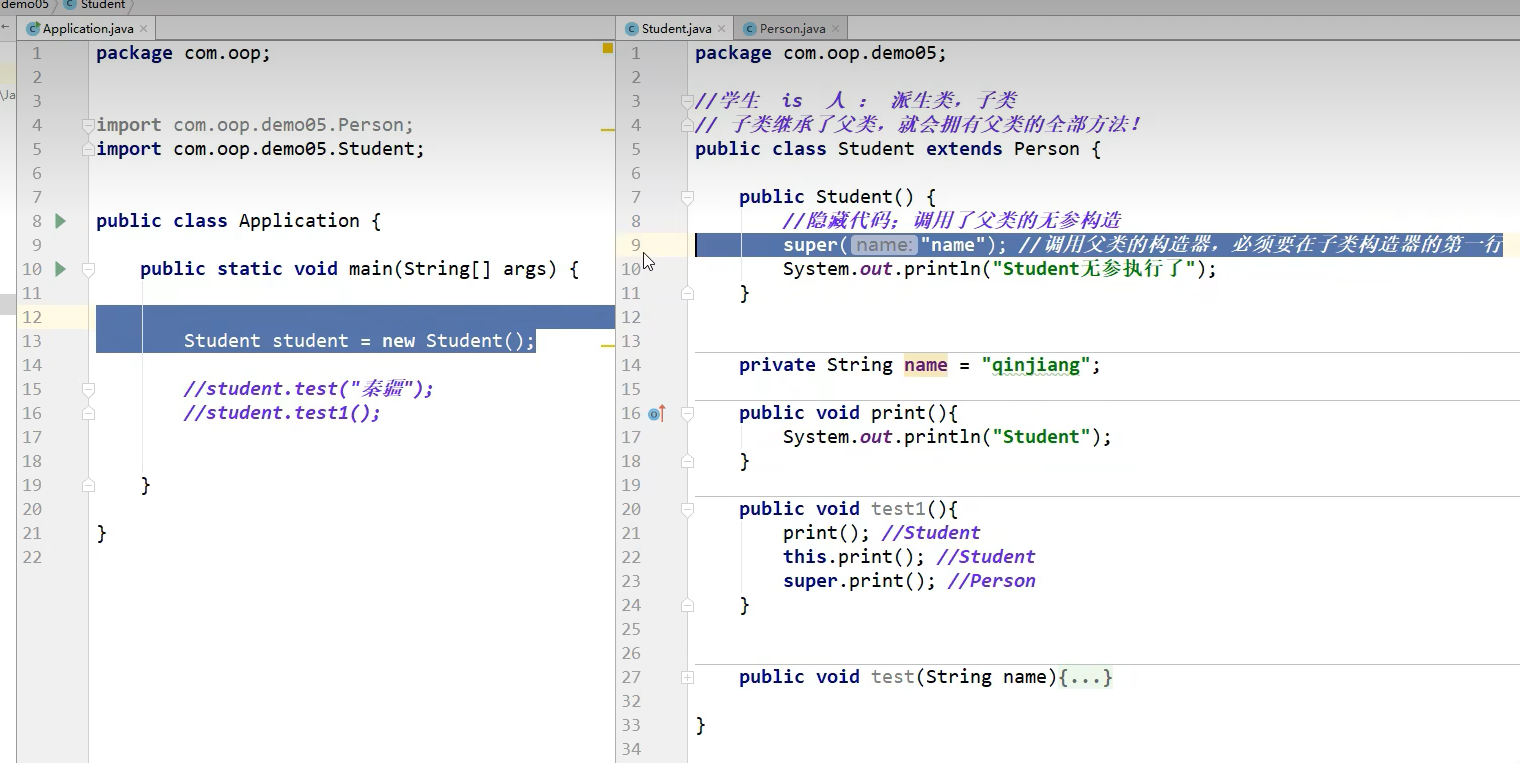The width and height of the screenshot is (1520, 763).
Task: Select the Student.java editor tab
Action: coord(675,29)
